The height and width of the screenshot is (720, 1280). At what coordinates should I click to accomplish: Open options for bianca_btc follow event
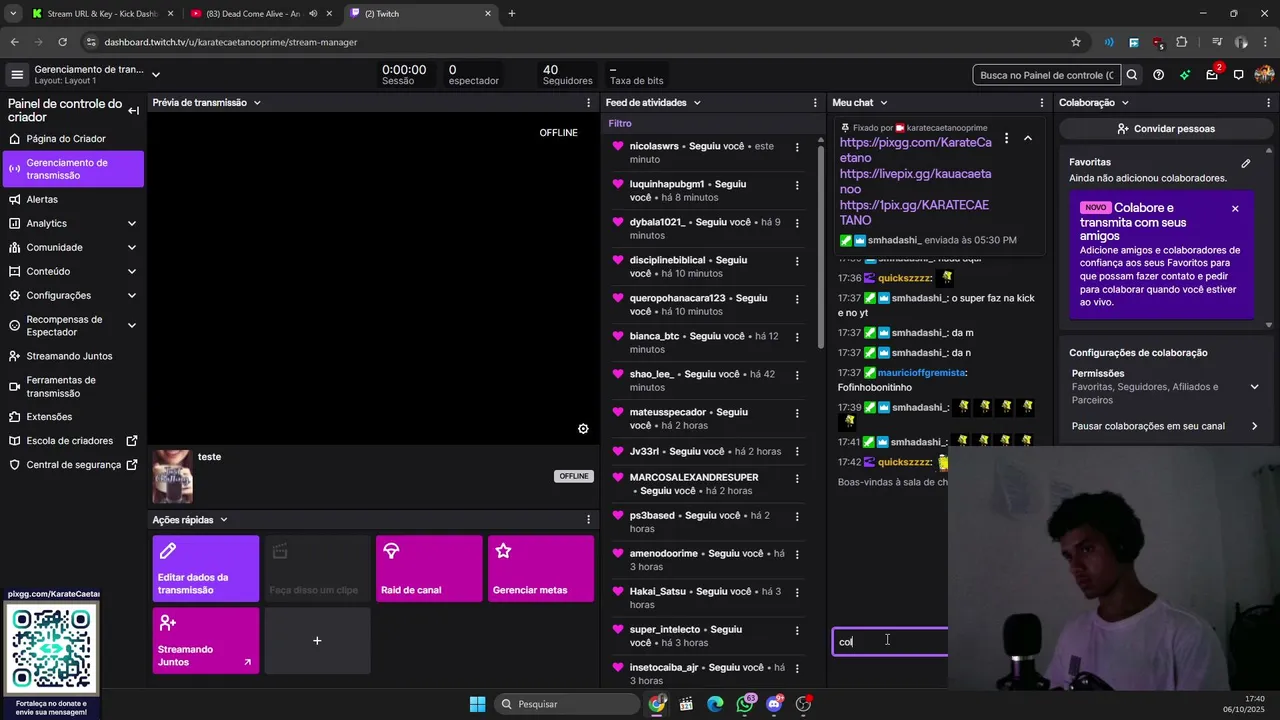point(797,337)
